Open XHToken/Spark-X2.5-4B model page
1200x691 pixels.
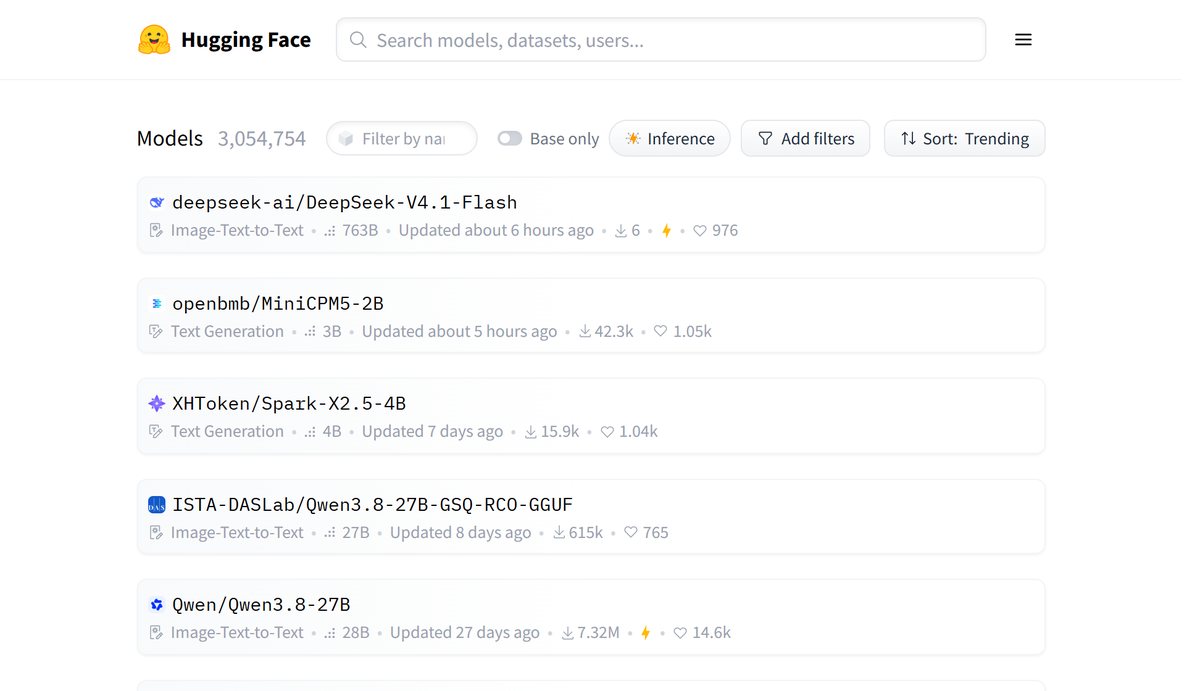pos(289,404)
